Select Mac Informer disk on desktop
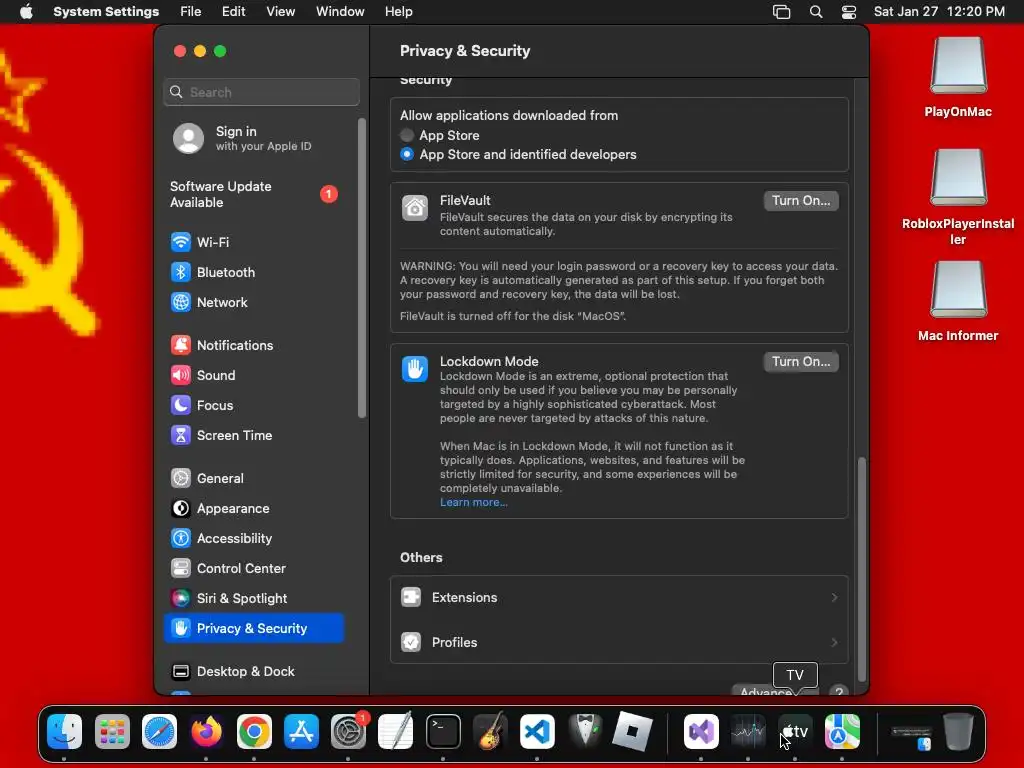Image resolution: width=1024 pixels, height=768 pixels. point(958,300)
